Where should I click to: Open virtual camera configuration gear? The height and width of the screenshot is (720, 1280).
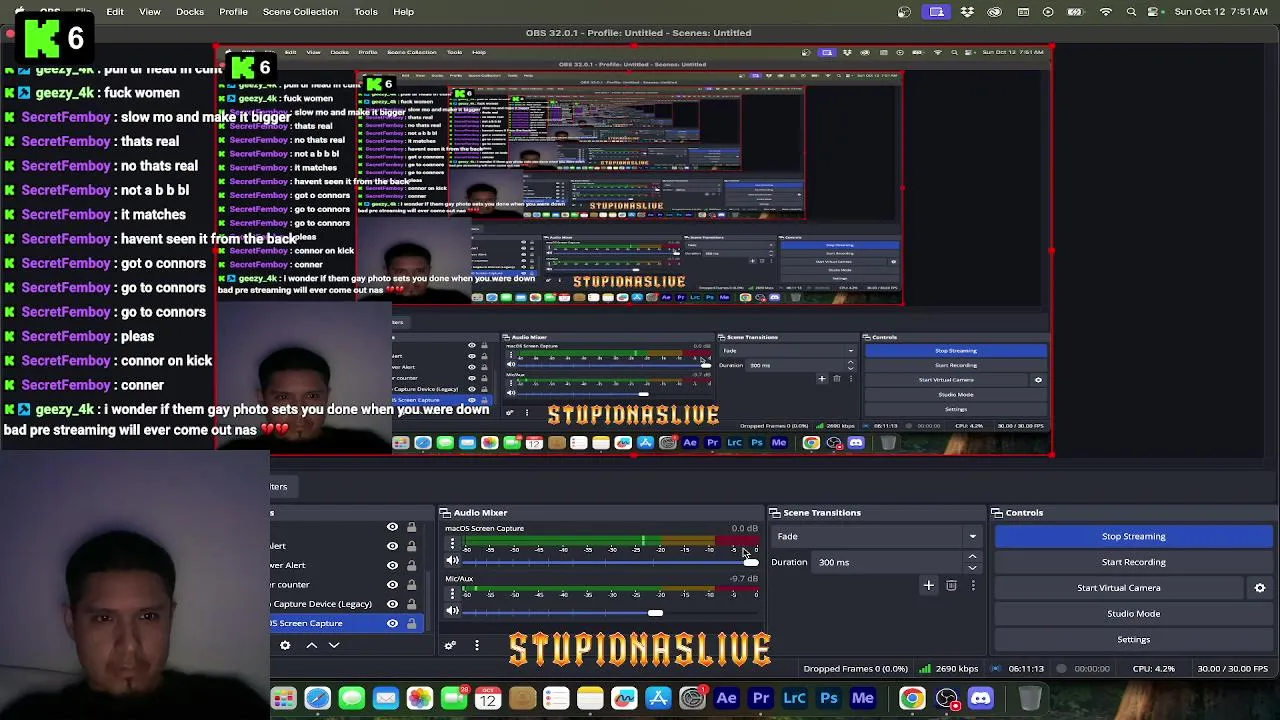[1260, 588]
